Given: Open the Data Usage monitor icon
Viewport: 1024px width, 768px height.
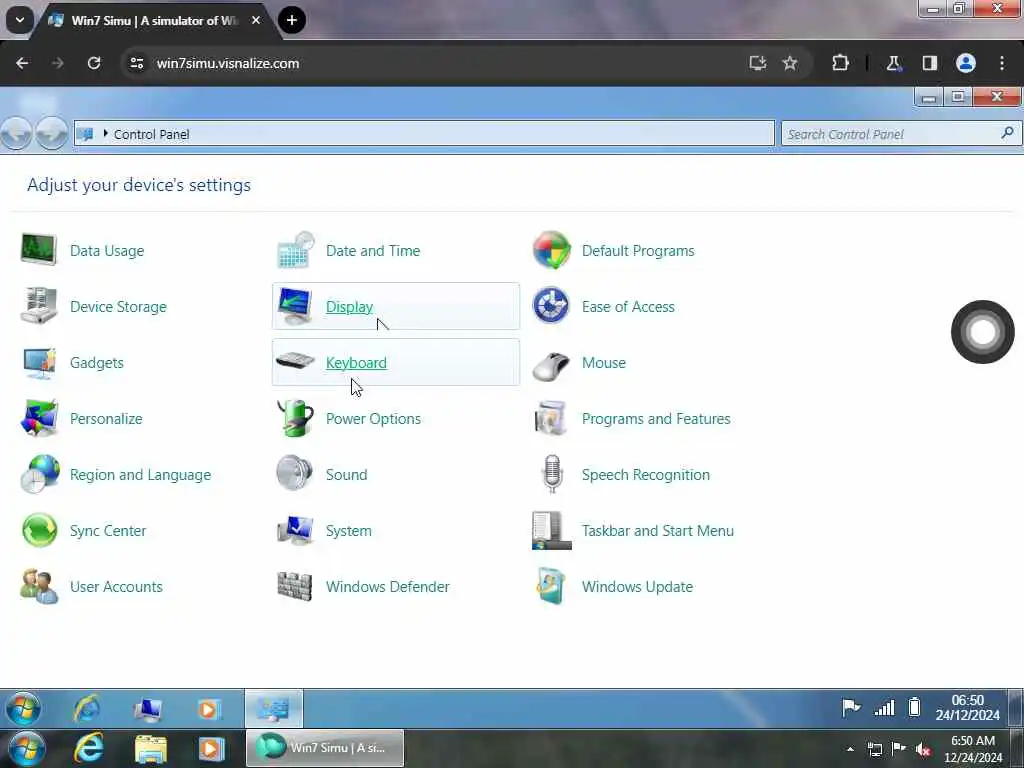Looking at the screenshot, I should coord(39,250).
